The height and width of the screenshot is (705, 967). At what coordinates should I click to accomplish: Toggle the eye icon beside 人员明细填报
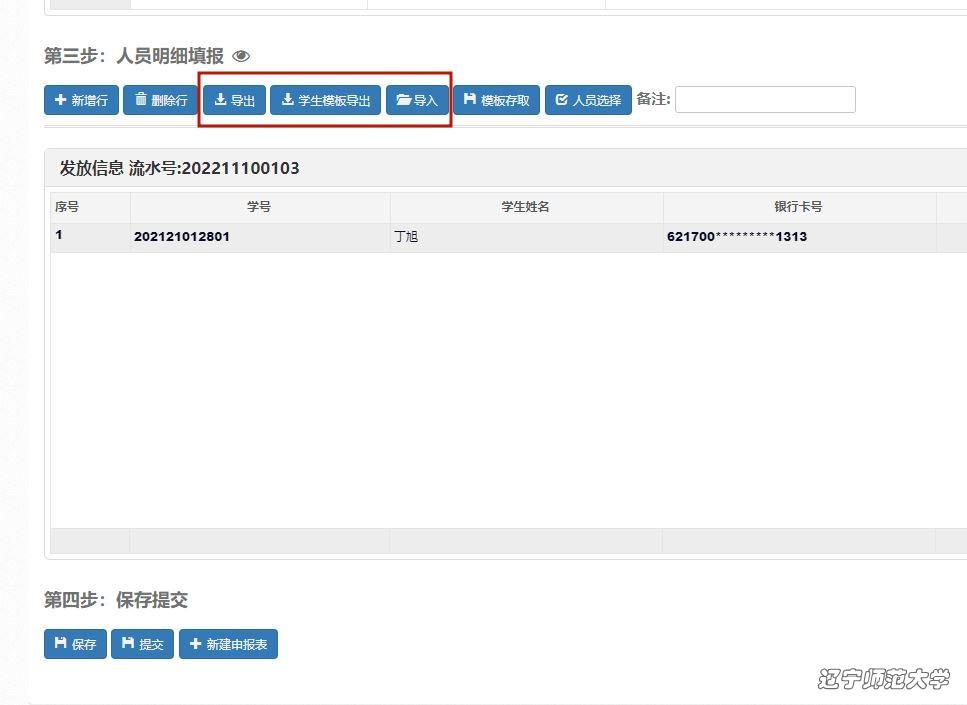pyautogui.click(x=241, y=56)
